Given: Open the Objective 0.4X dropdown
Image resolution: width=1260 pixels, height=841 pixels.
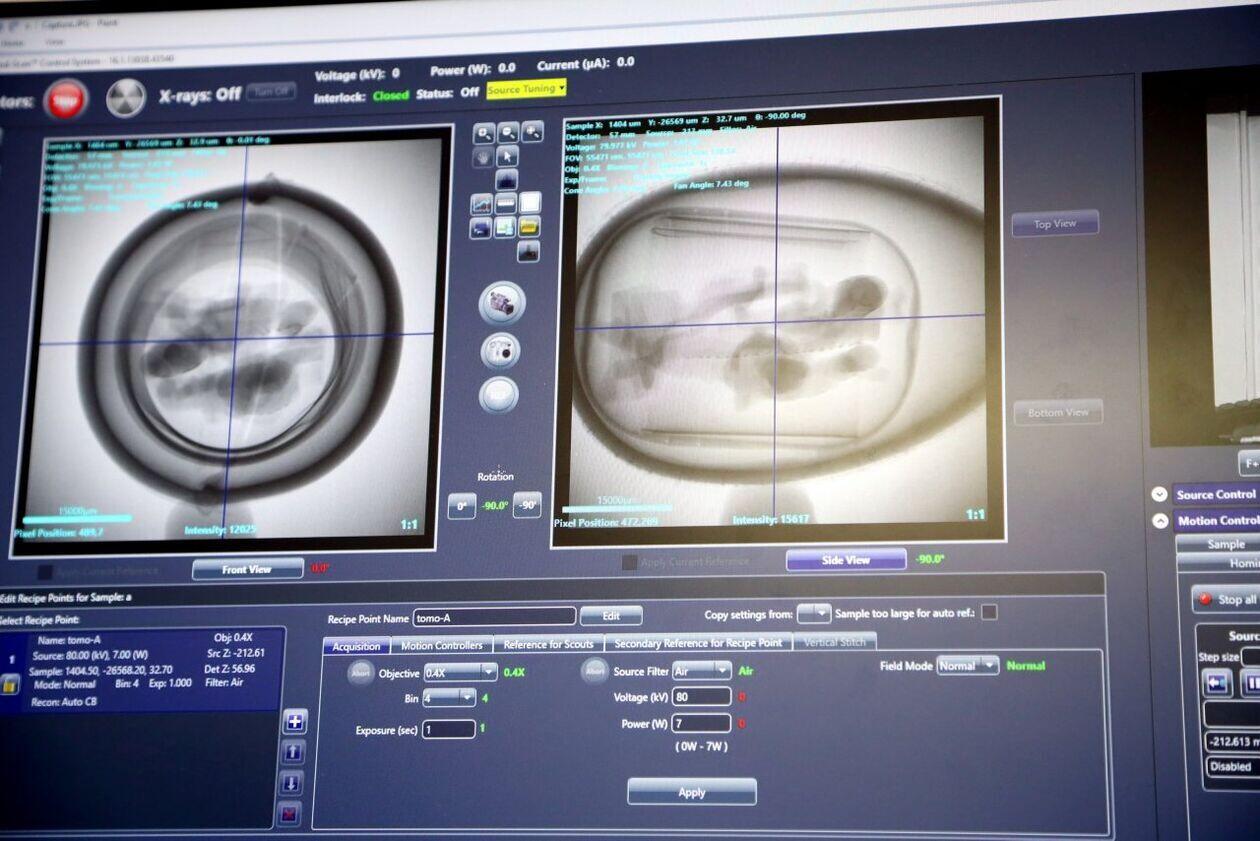Looking at the screenshot, I should pos(460,672).
